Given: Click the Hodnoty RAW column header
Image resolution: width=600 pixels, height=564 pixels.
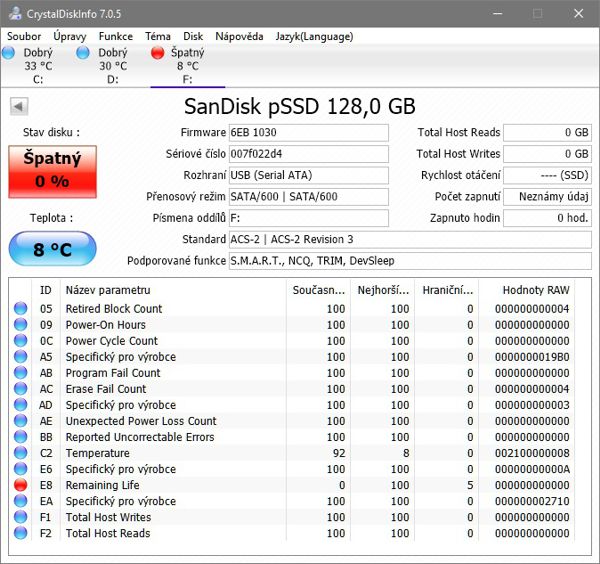Looking at the screenshot, I should point(526,290).
